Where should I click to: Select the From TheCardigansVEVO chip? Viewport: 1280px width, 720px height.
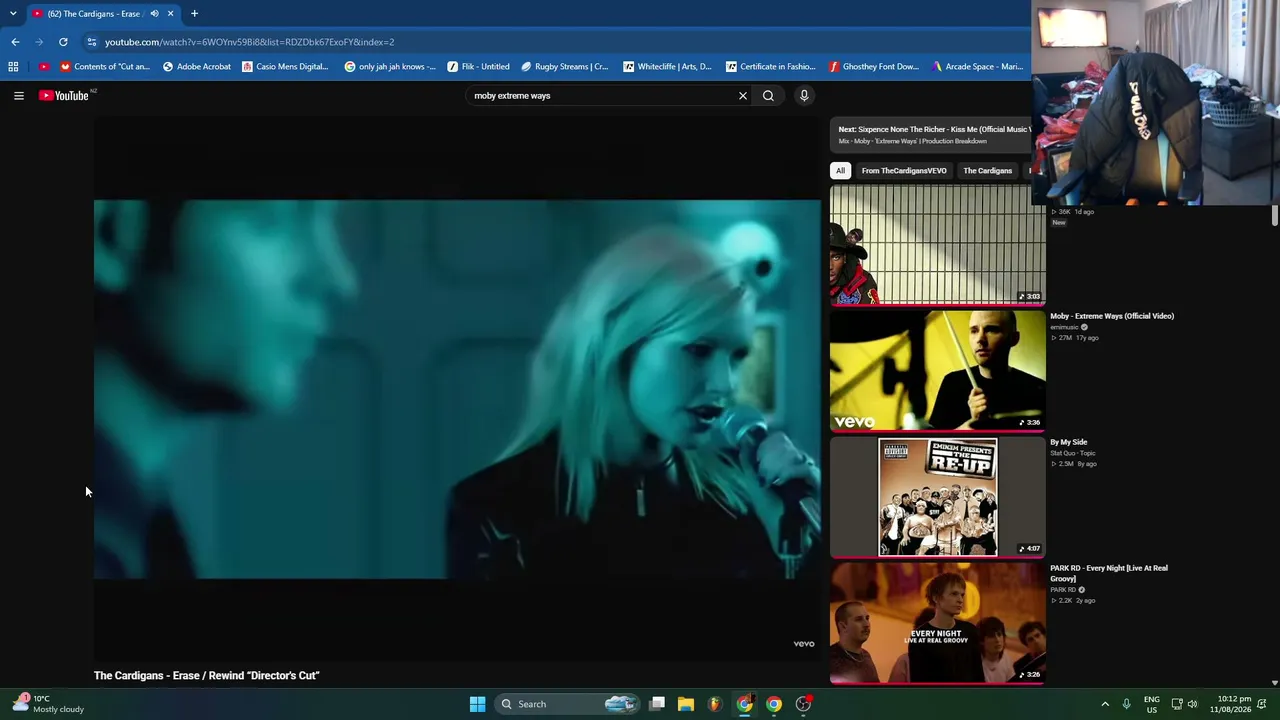click(904, 171)
